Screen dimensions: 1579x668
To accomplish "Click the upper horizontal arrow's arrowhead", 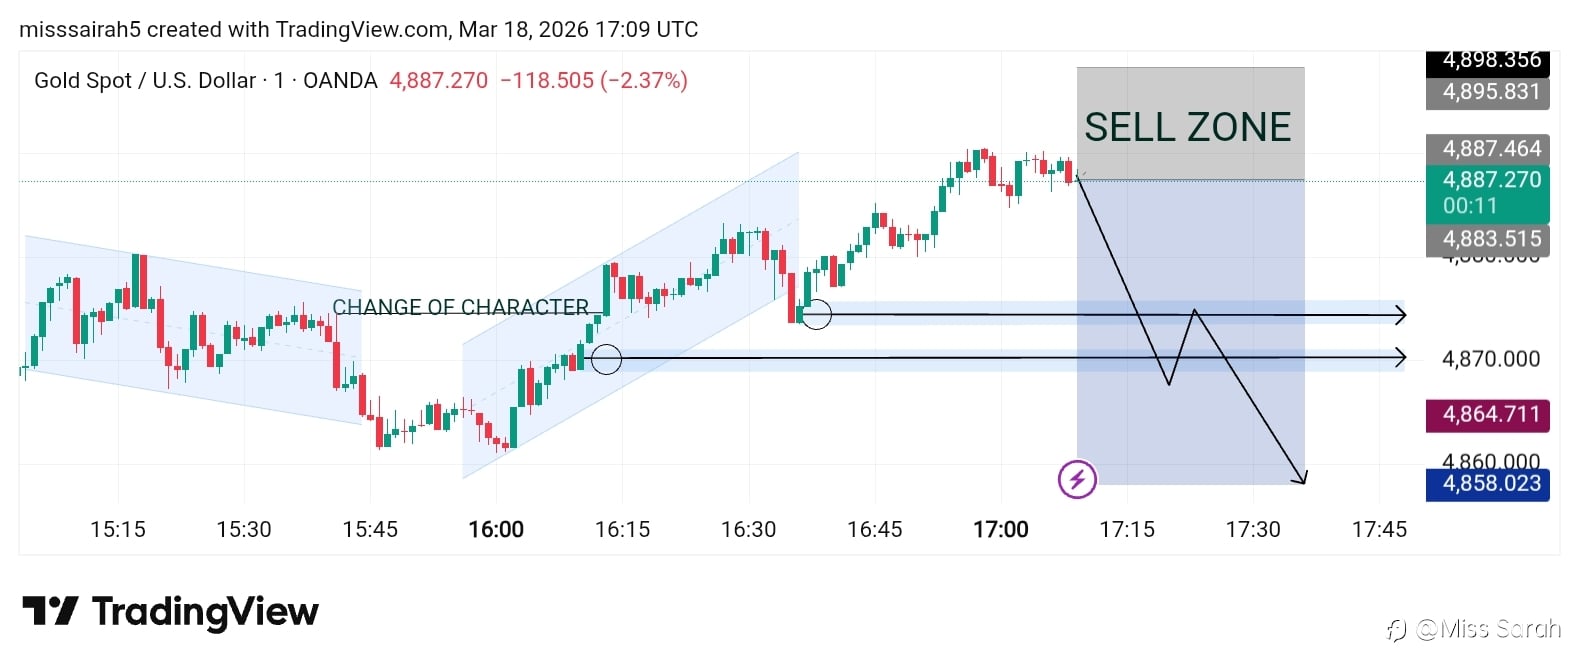I will click(x=1402, y=316).
